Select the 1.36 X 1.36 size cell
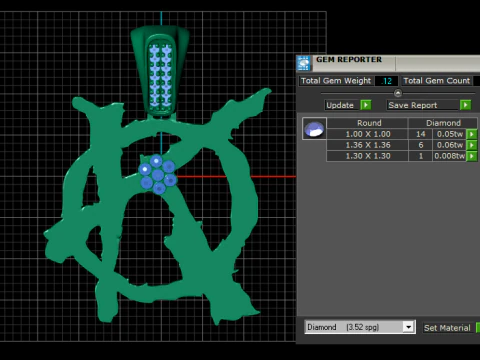The height and width of the screenshot is (360, 480). tap(368, 145)
